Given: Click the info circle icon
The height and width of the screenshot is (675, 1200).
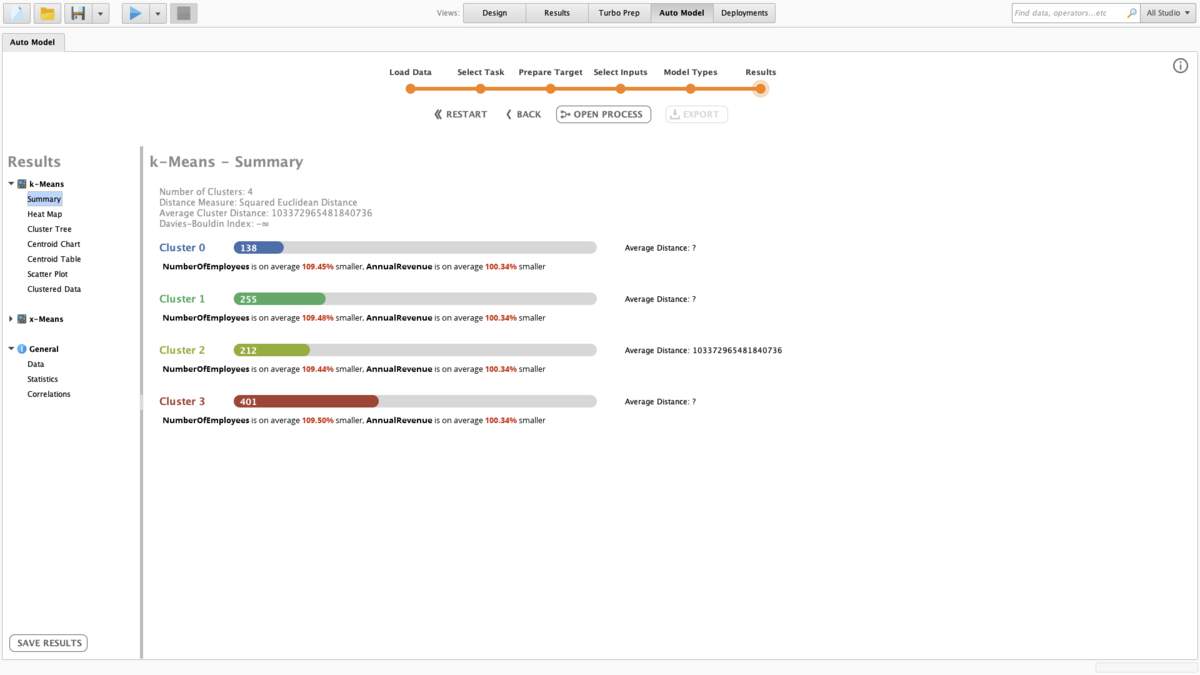Looking at the screenshot, I should [1180, 66].
